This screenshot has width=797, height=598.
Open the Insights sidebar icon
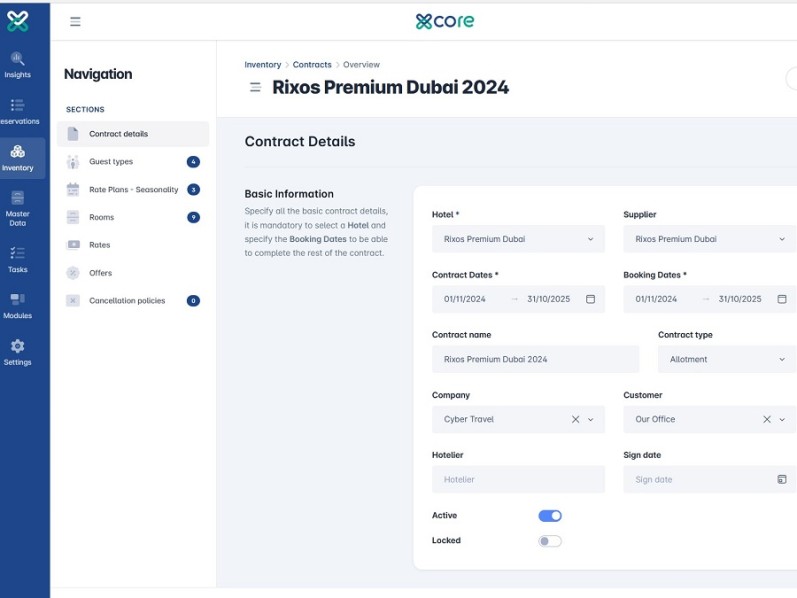pyautogui.click(x=17, y=58)
